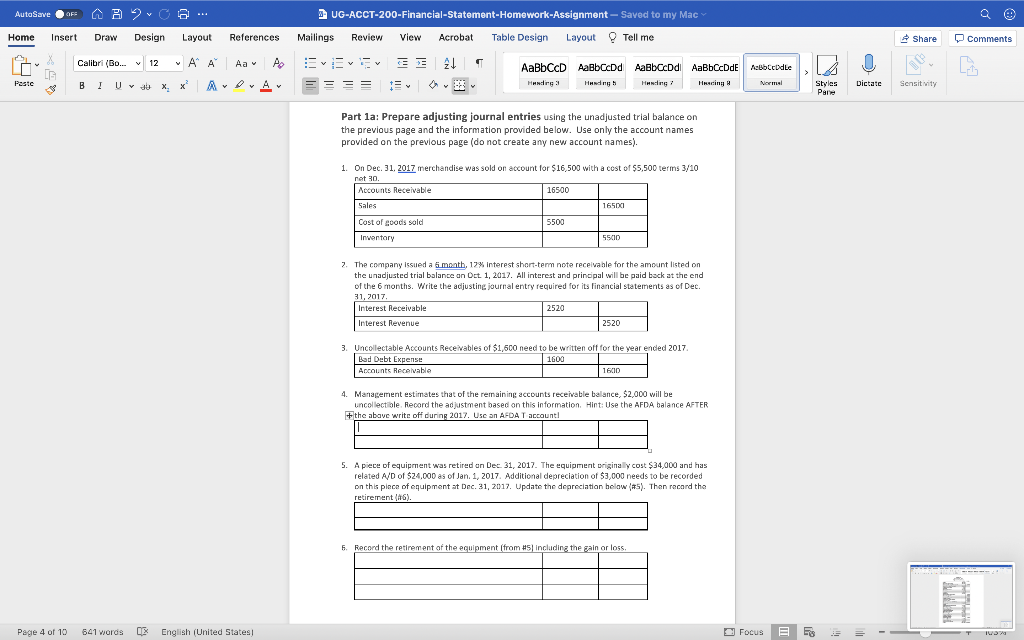Select the Sort icon in the ribbon
Image resolution: width=1024 pixels, height=640 pixels.
(449, 64)
